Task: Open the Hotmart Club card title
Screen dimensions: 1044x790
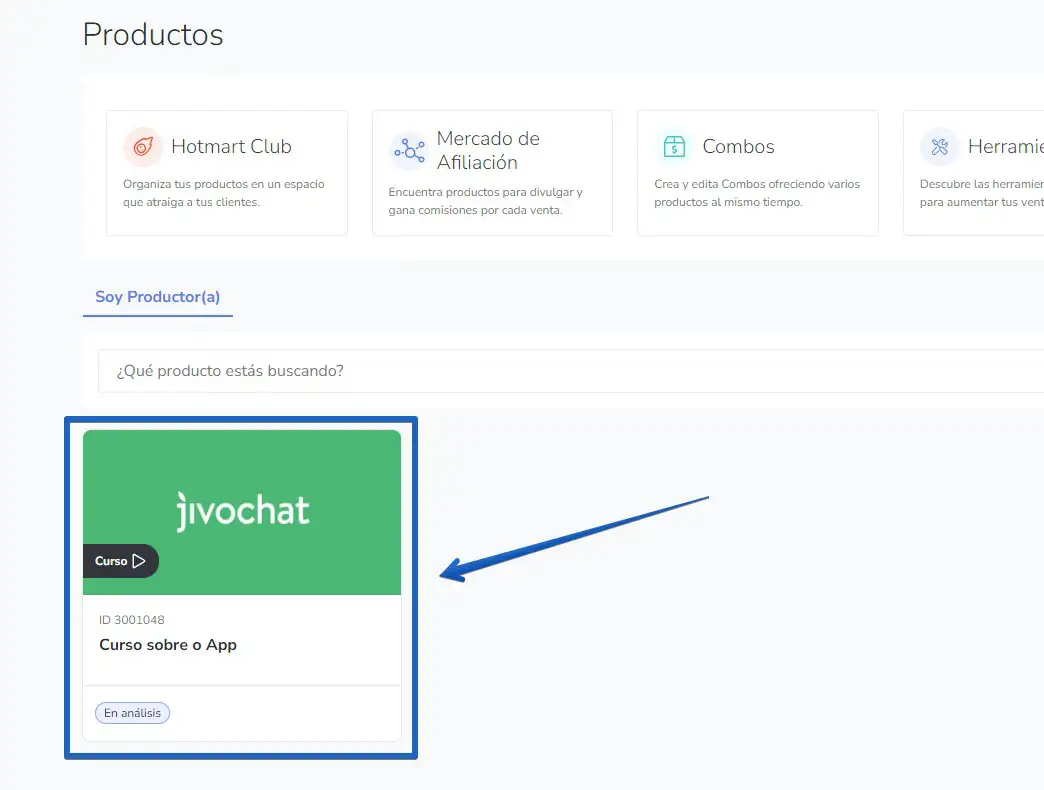Action: (x=231, y=147)
